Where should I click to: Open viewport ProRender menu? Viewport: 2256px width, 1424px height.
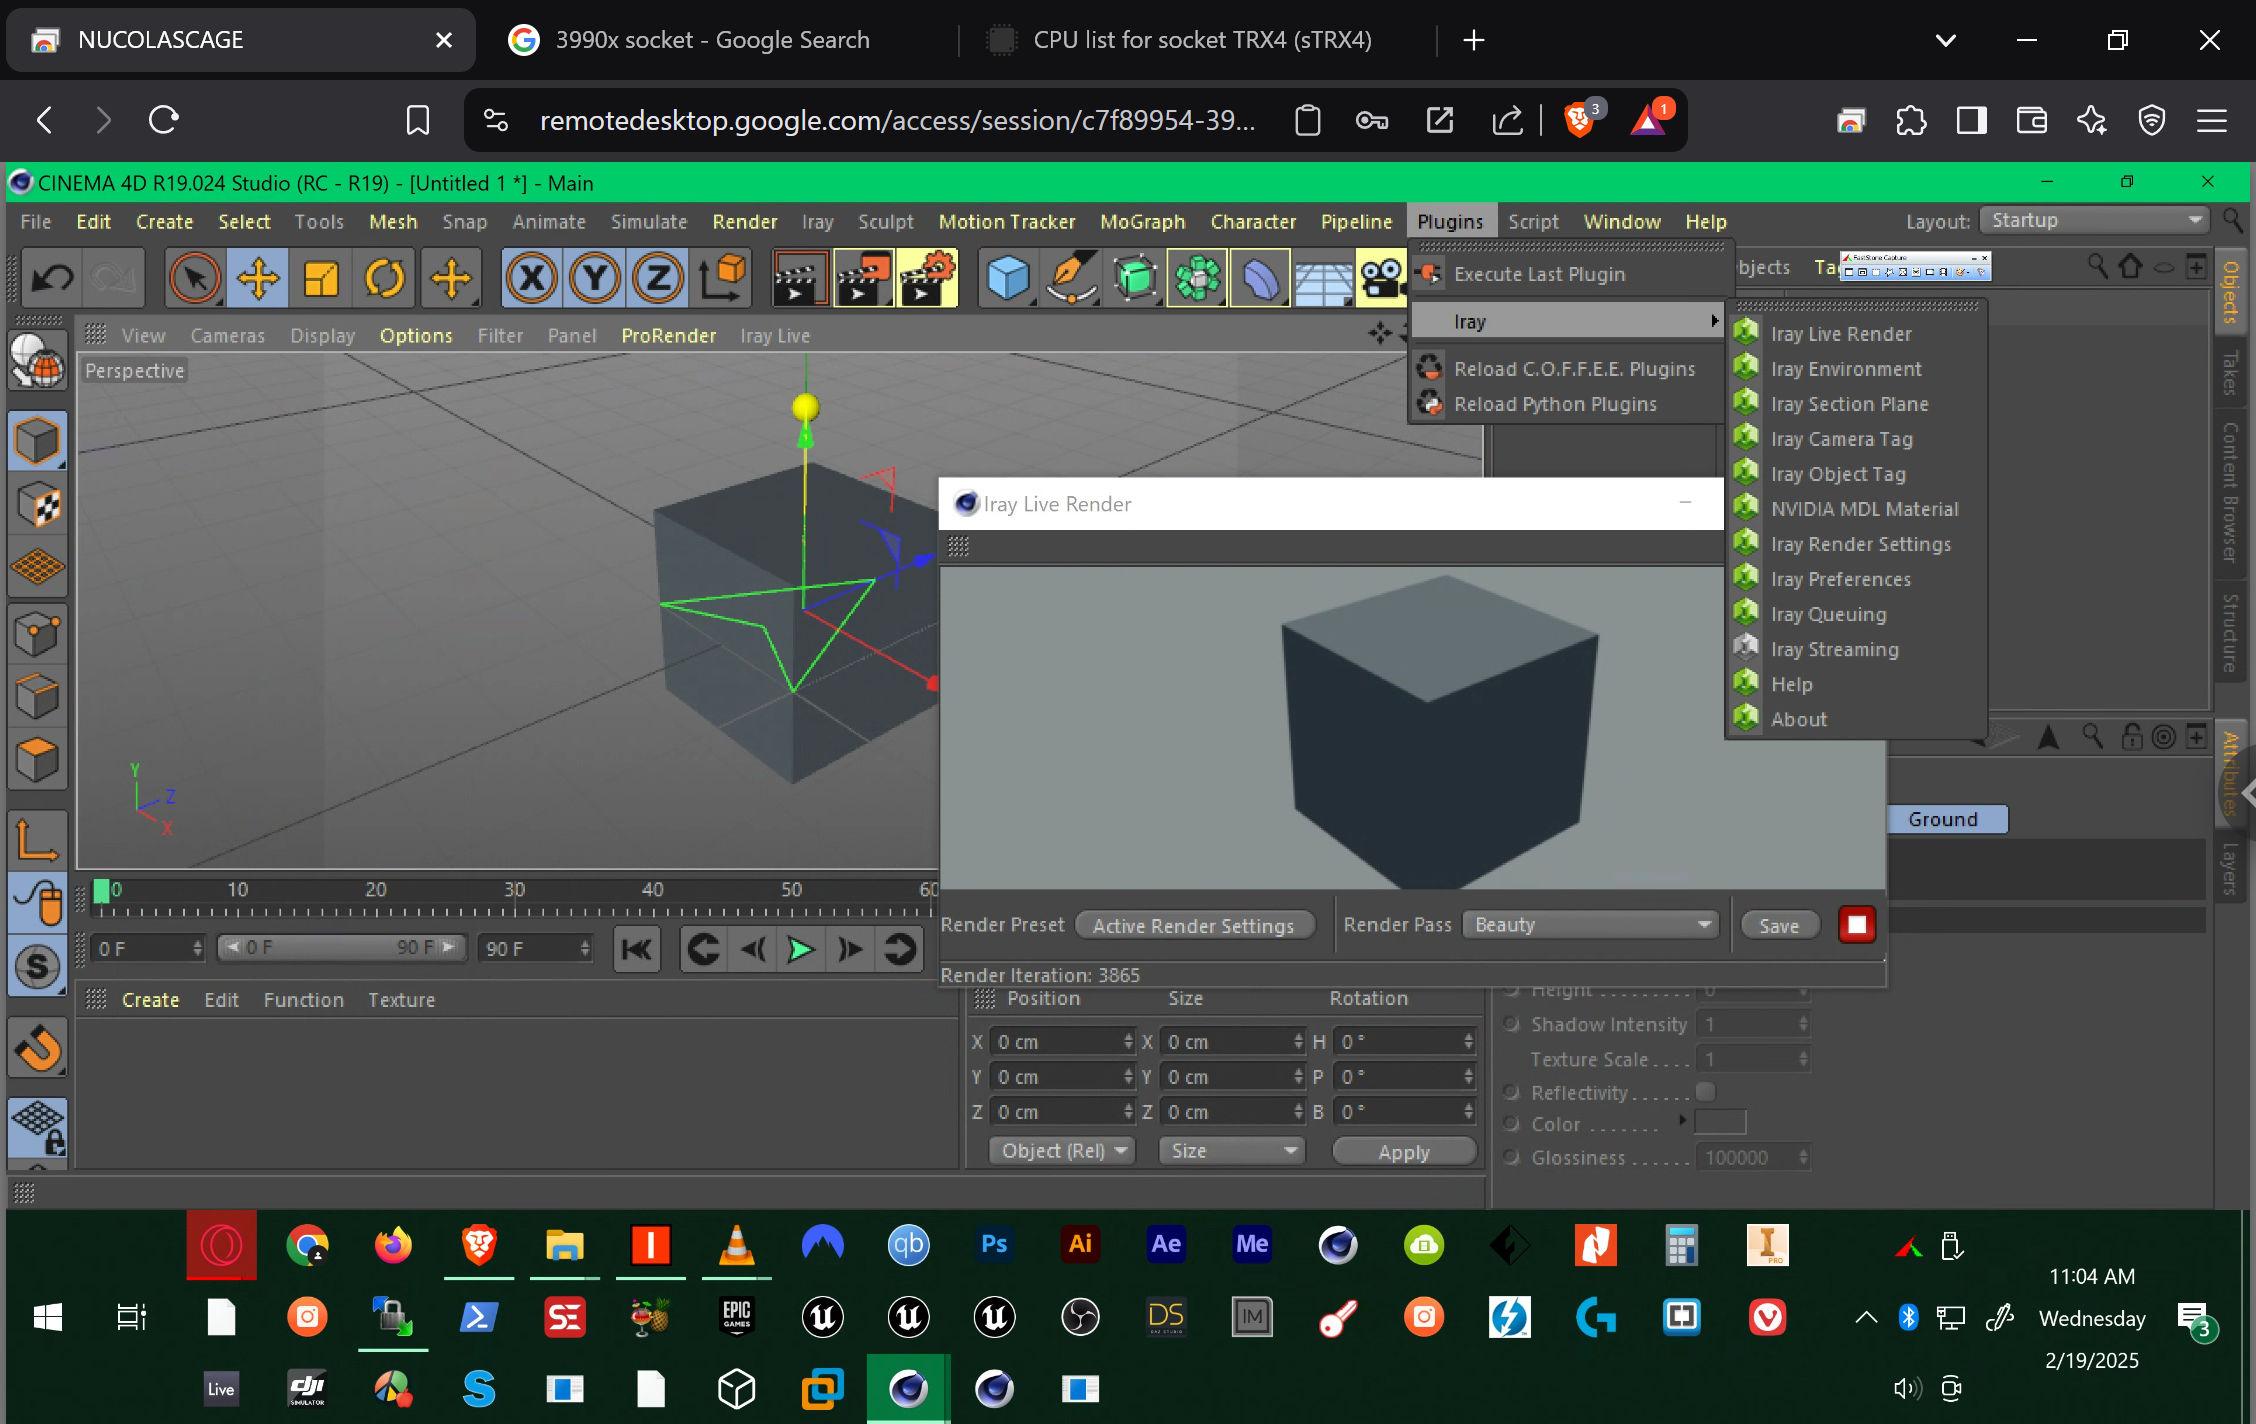[668, 336]
